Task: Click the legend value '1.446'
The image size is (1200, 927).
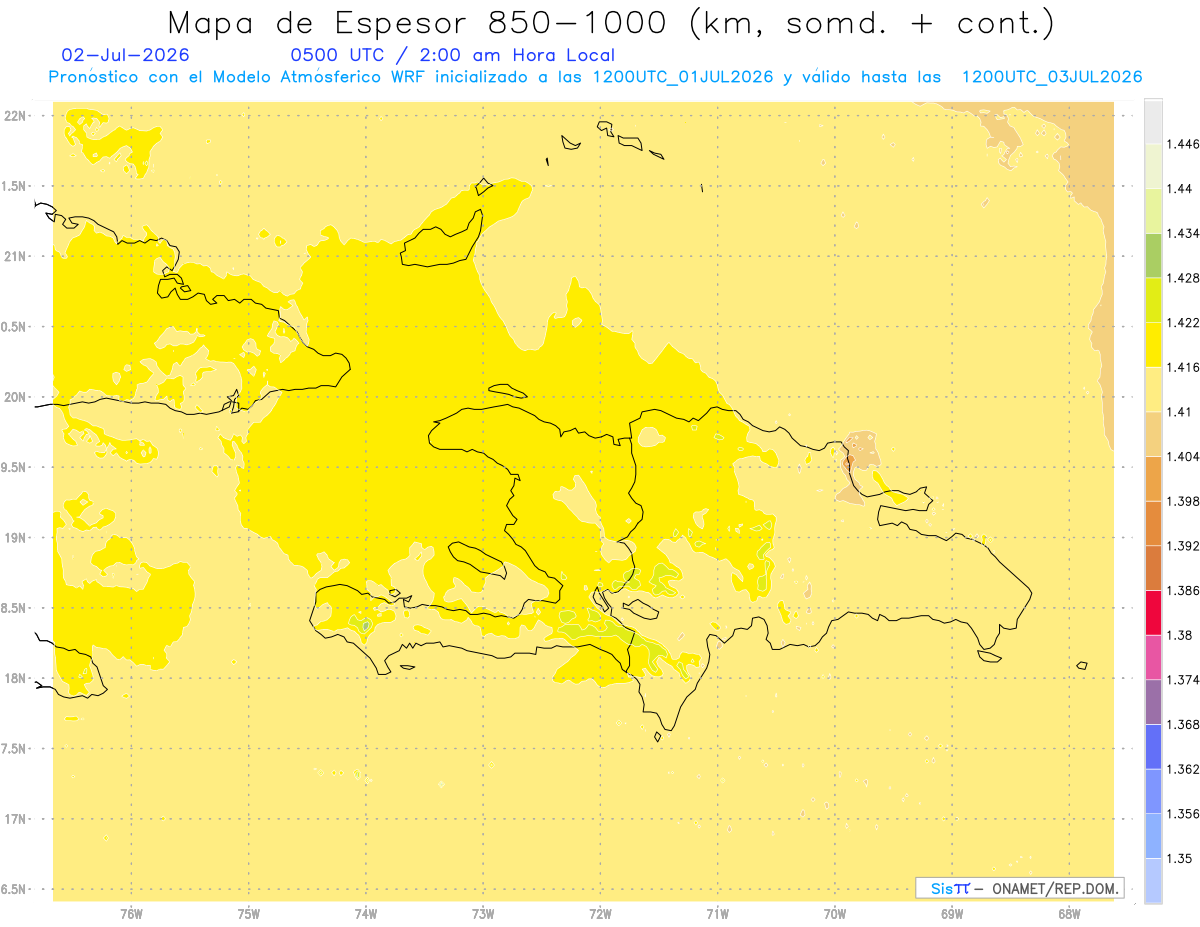Action: 1183,144
